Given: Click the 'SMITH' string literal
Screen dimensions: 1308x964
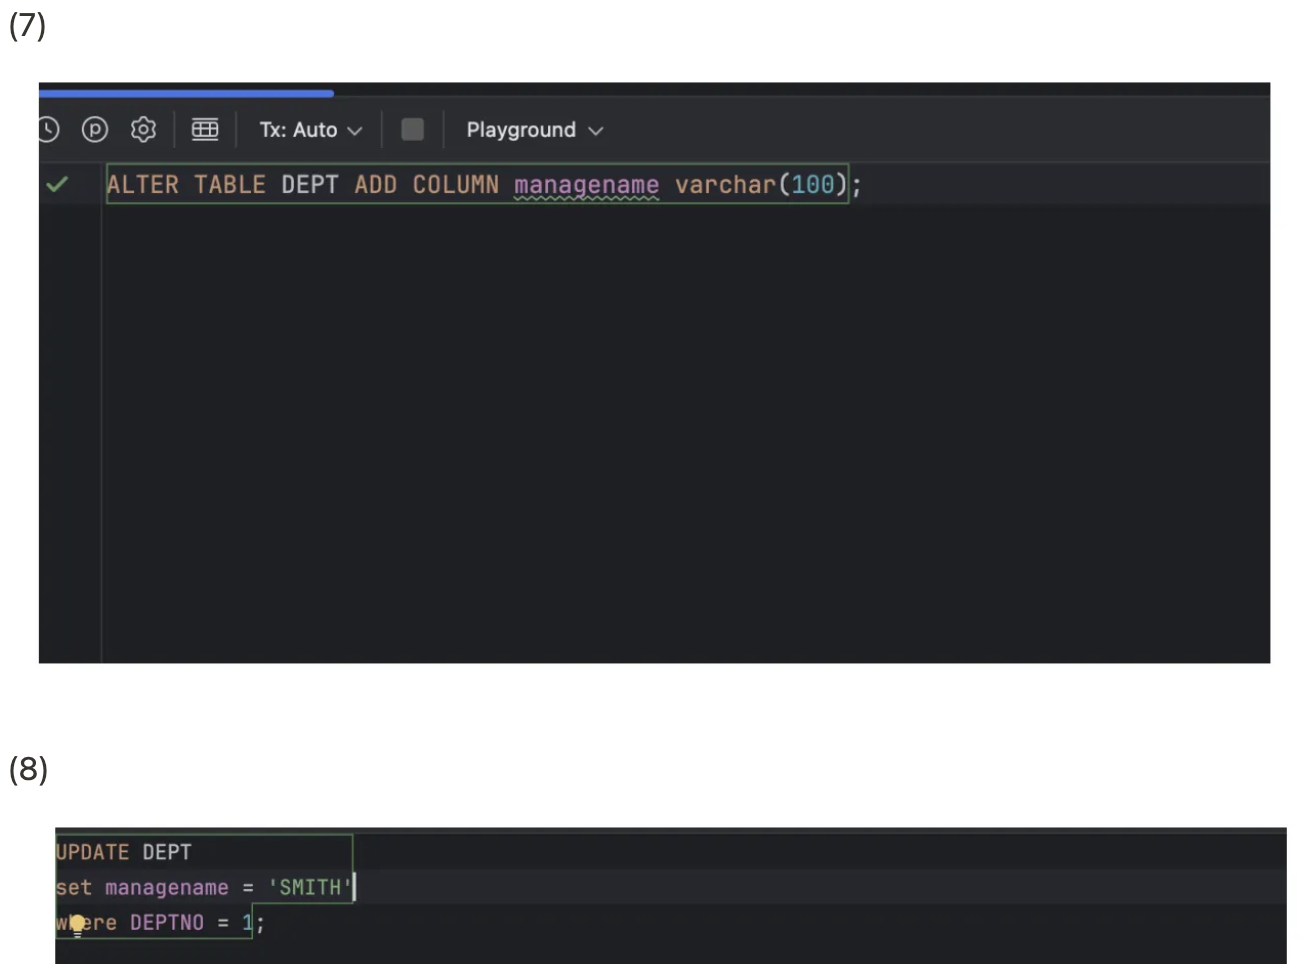Looking at the screenshot, I should tap(310, 887).
